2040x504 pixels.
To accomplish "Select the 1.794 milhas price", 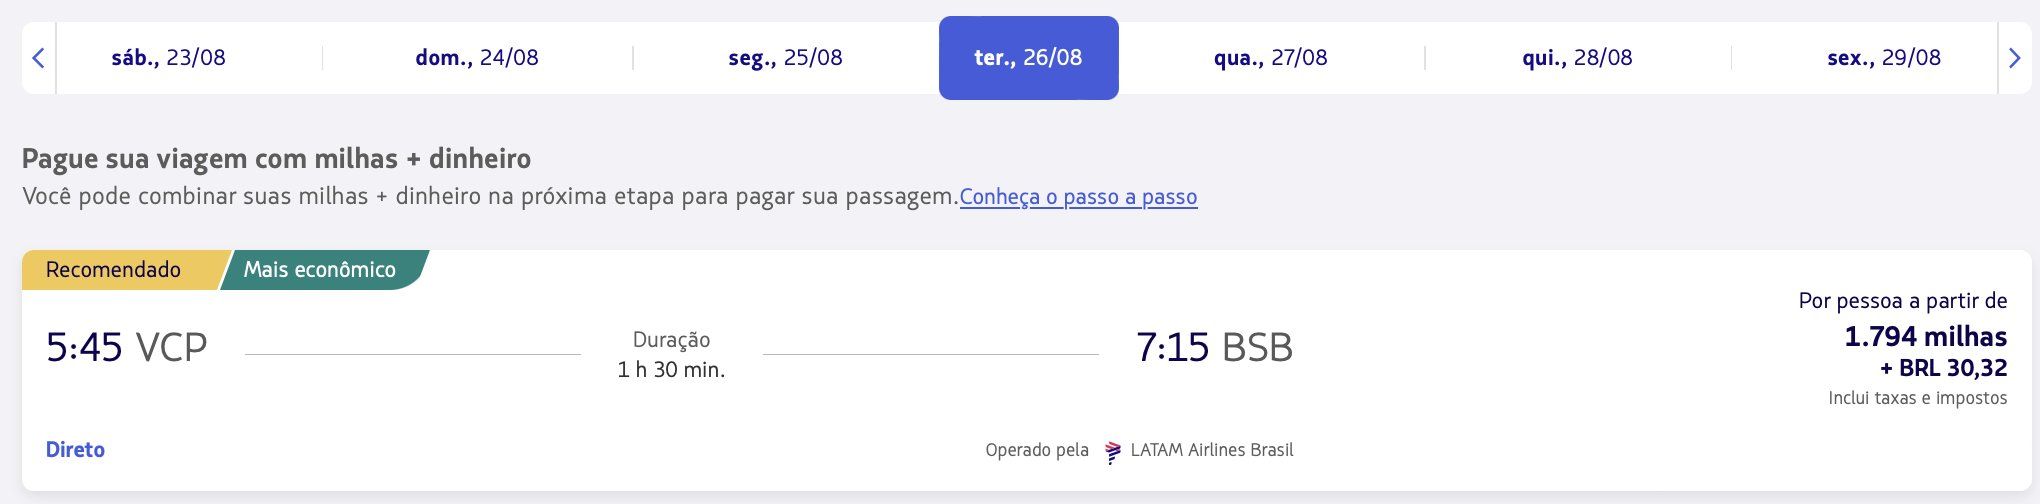I will coord(1925,336).
